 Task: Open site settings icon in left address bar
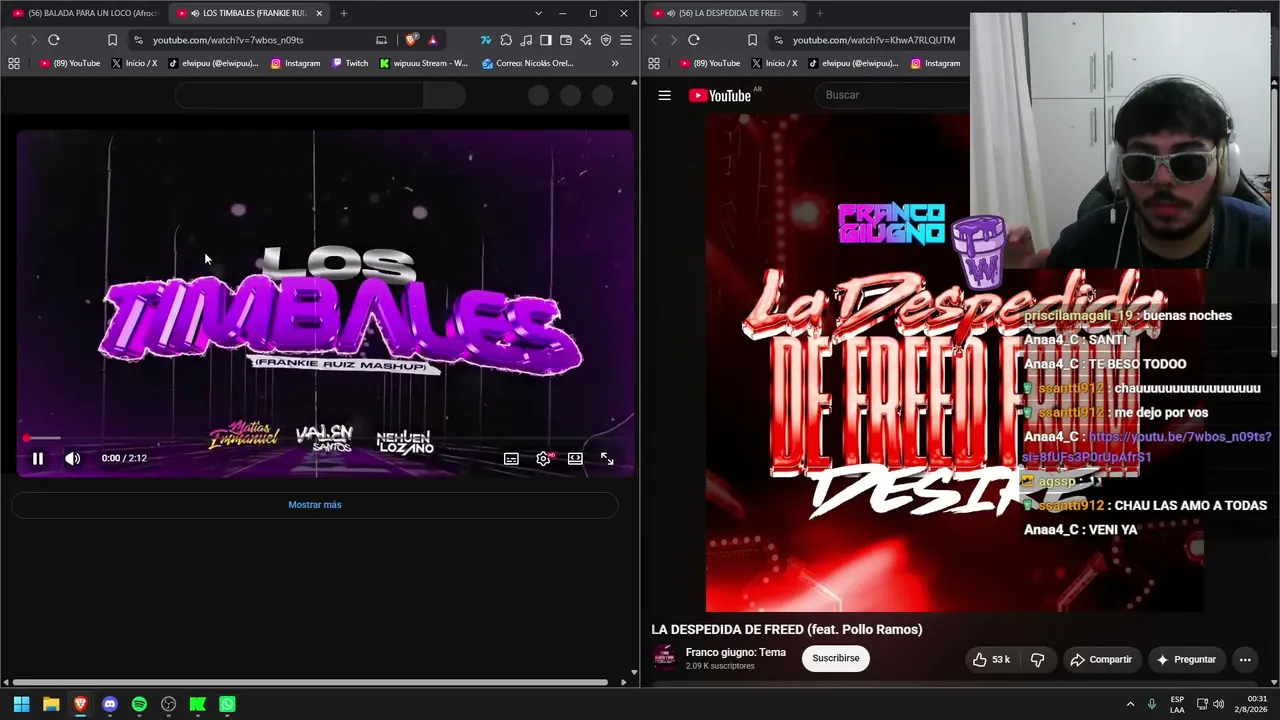pos(138,40)
